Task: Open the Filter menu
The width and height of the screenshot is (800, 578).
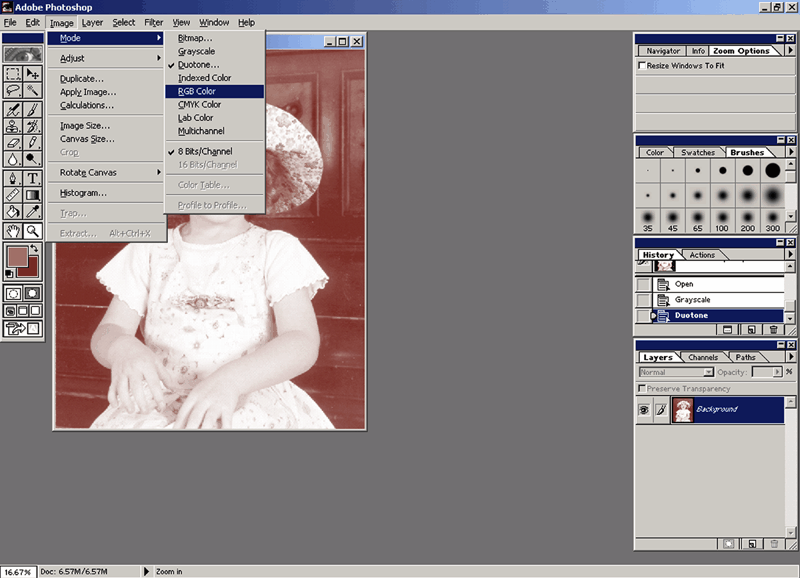Action: [x=153, y=22]
